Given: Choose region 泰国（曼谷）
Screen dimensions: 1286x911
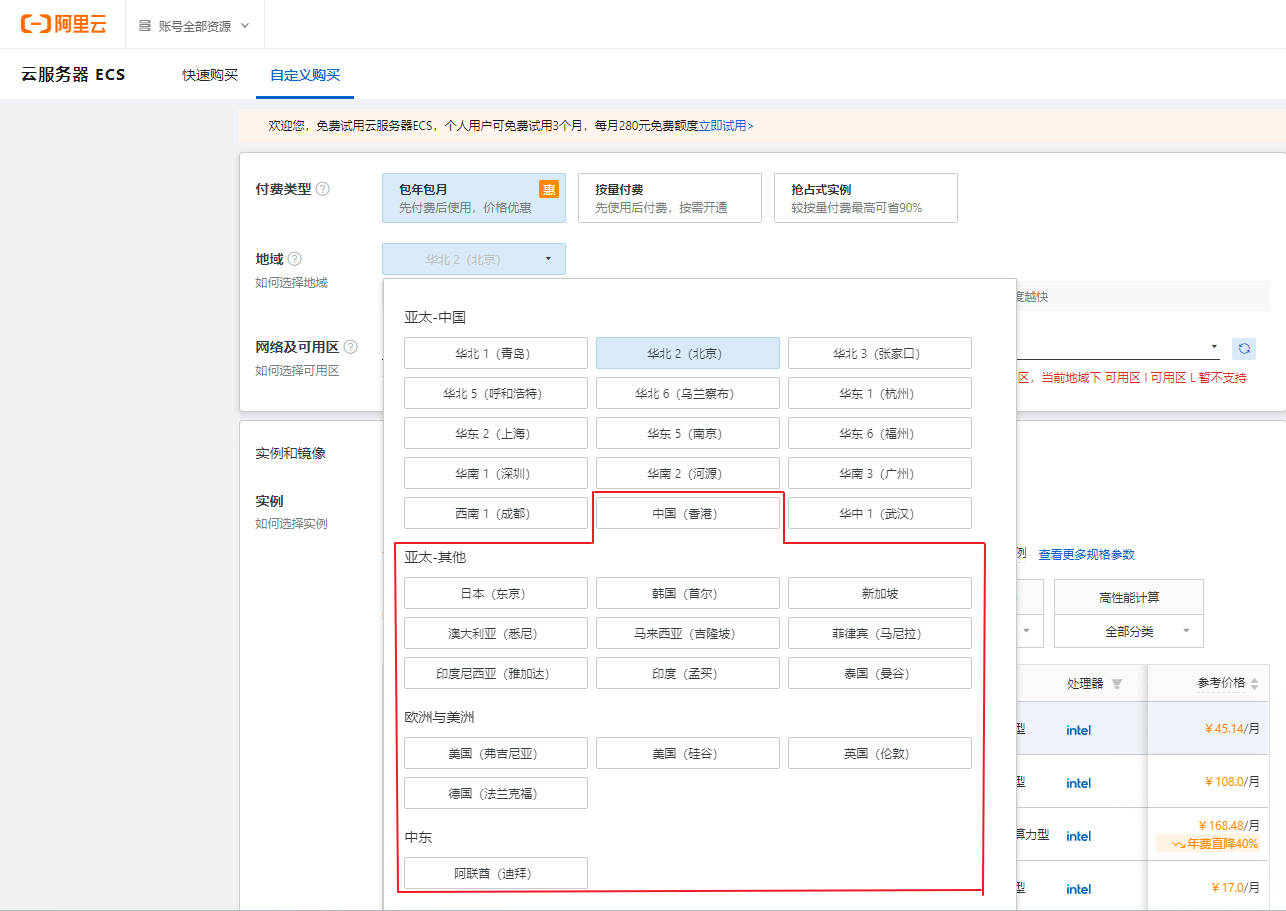Looking at the screenshot, I should click(880, 673).
